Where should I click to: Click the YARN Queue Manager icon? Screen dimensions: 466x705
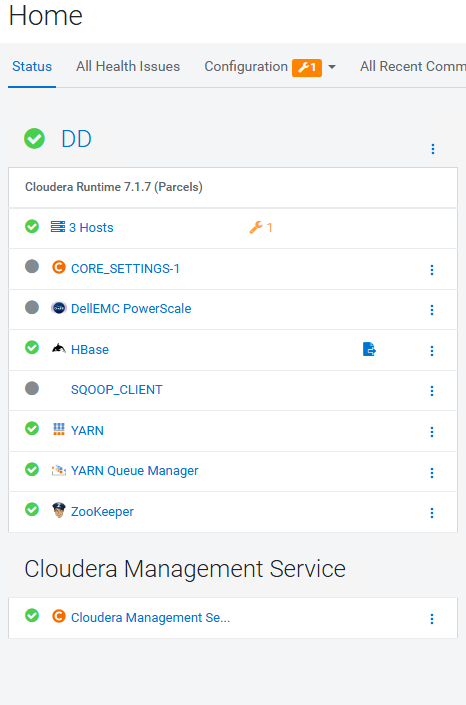(58, 470)
